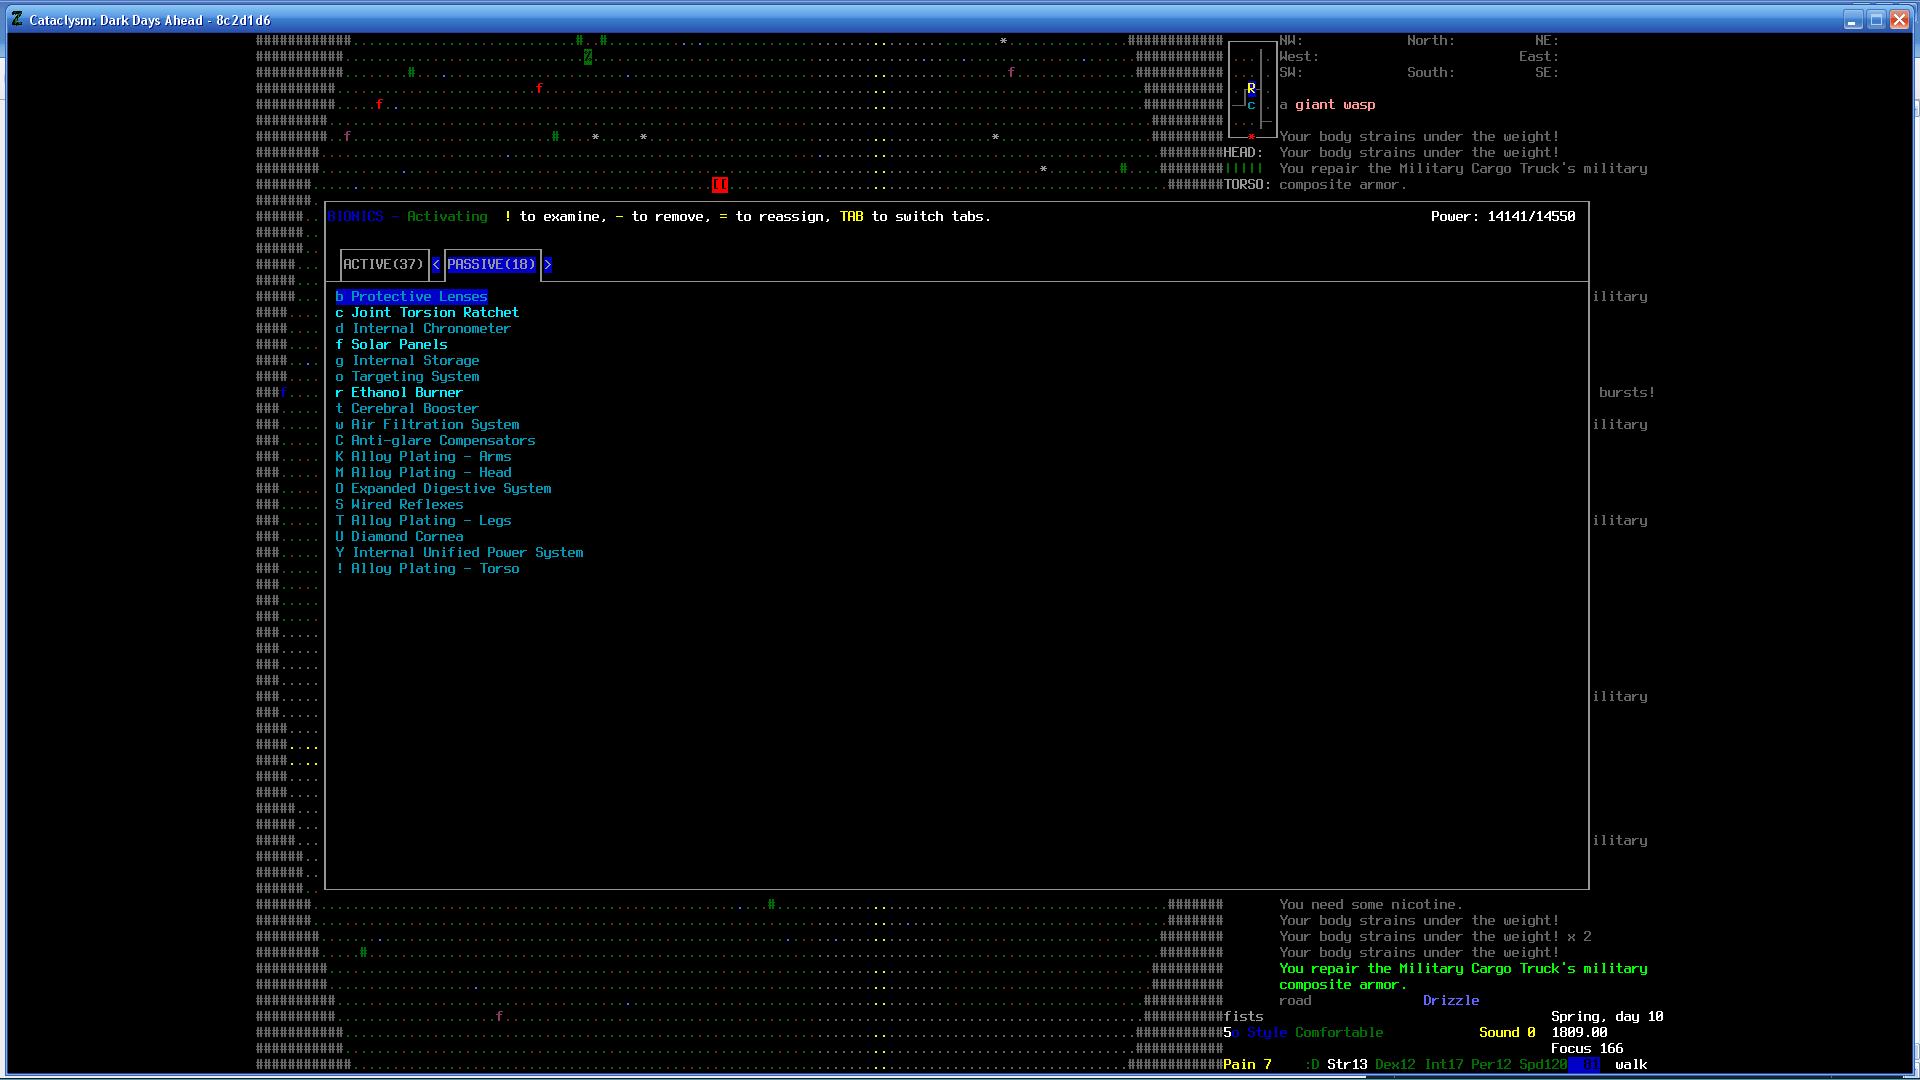Click the green highlighted tile at the top of the map
The height and width of the screenshot is (1080, 1920).
pyautogui.click(x=588, y=57)
